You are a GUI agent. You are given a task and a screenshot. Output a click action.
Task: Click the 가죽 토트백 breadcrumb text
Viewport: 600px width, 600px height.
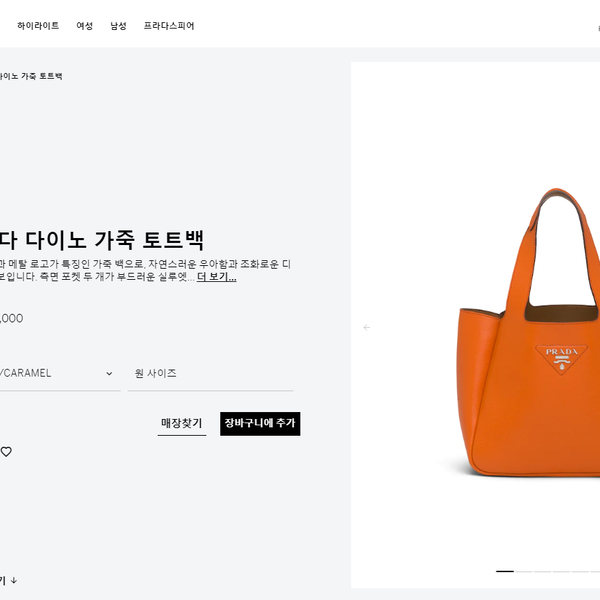(x=41, y=76)
